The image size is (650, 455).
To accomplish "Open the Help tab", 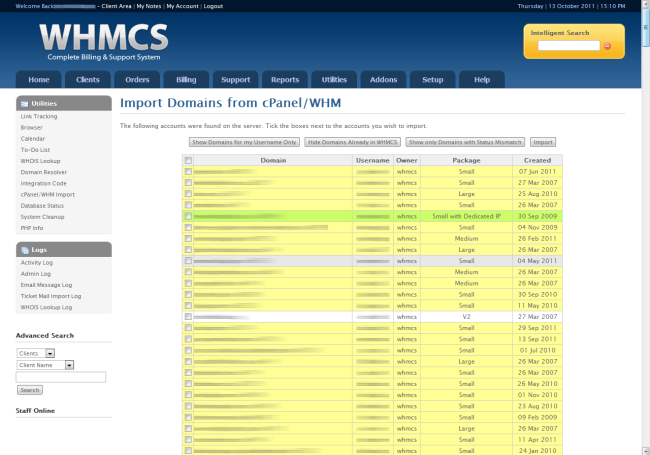I will pos(482,80).
